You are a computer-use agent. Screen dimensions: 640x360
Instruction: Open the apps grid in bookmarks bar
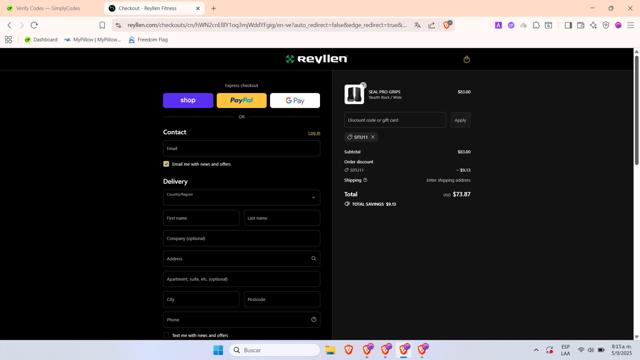(x=8, y=40)
